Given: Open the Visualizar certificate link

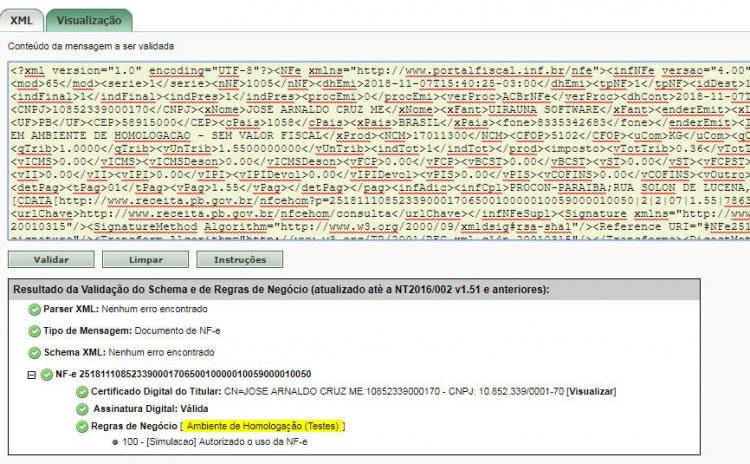Looking at the screenshot, I should click(x=591, y=392).
